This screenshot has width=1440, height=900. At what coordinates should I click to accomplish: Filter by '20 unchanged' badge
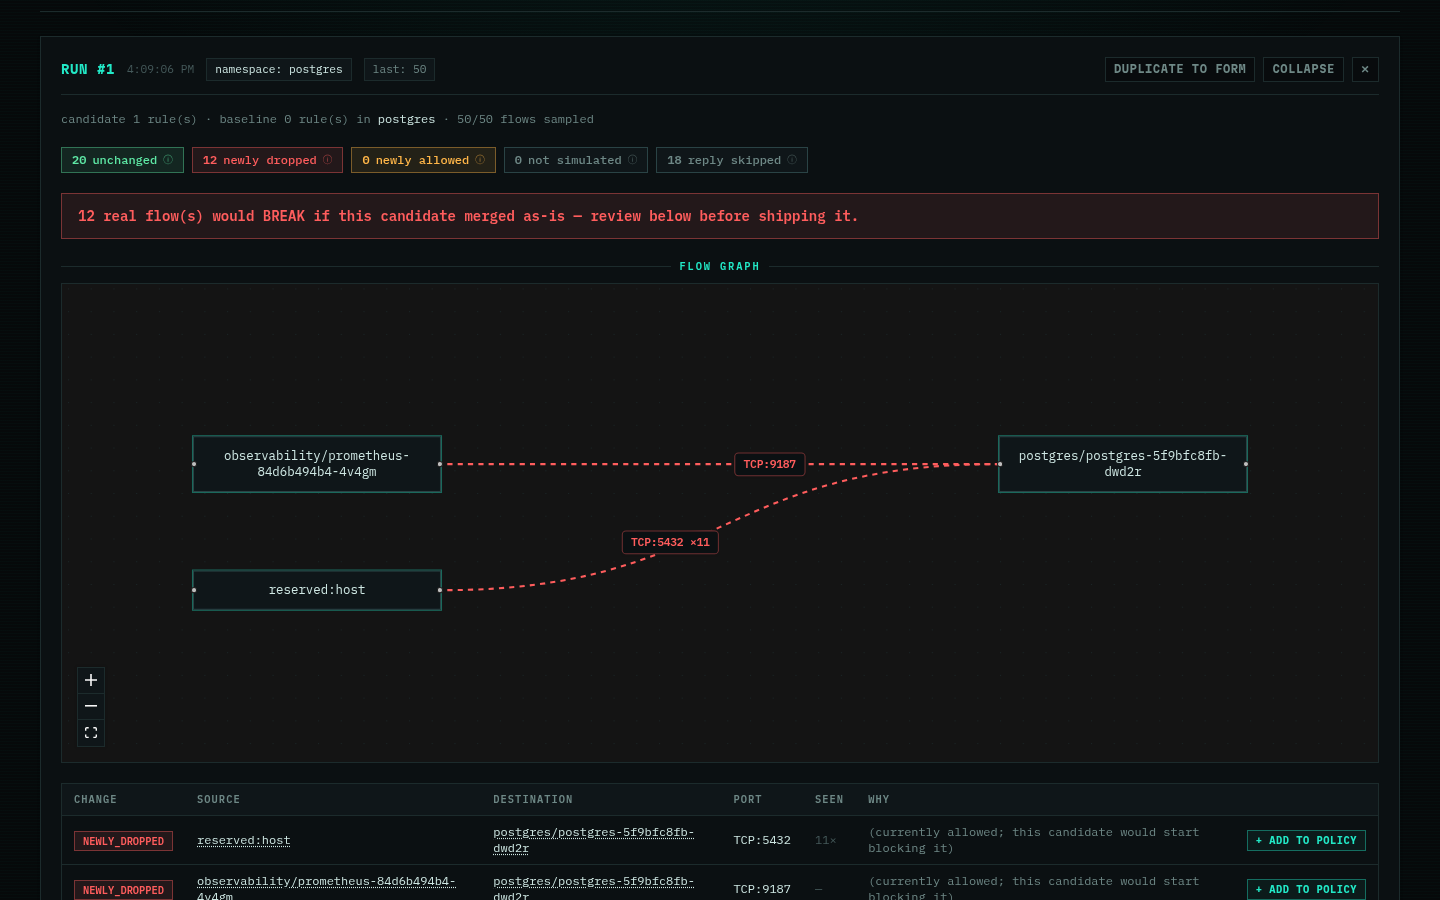(122, 160)
